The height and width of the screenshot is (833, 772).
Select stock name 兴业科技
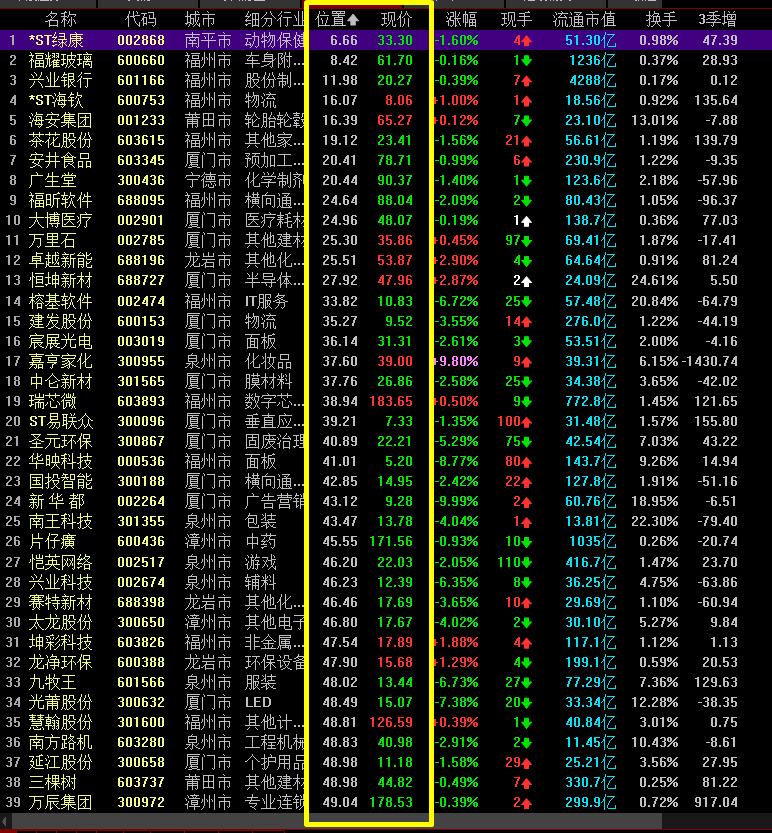pyautogui.click(x=61, y=583)
